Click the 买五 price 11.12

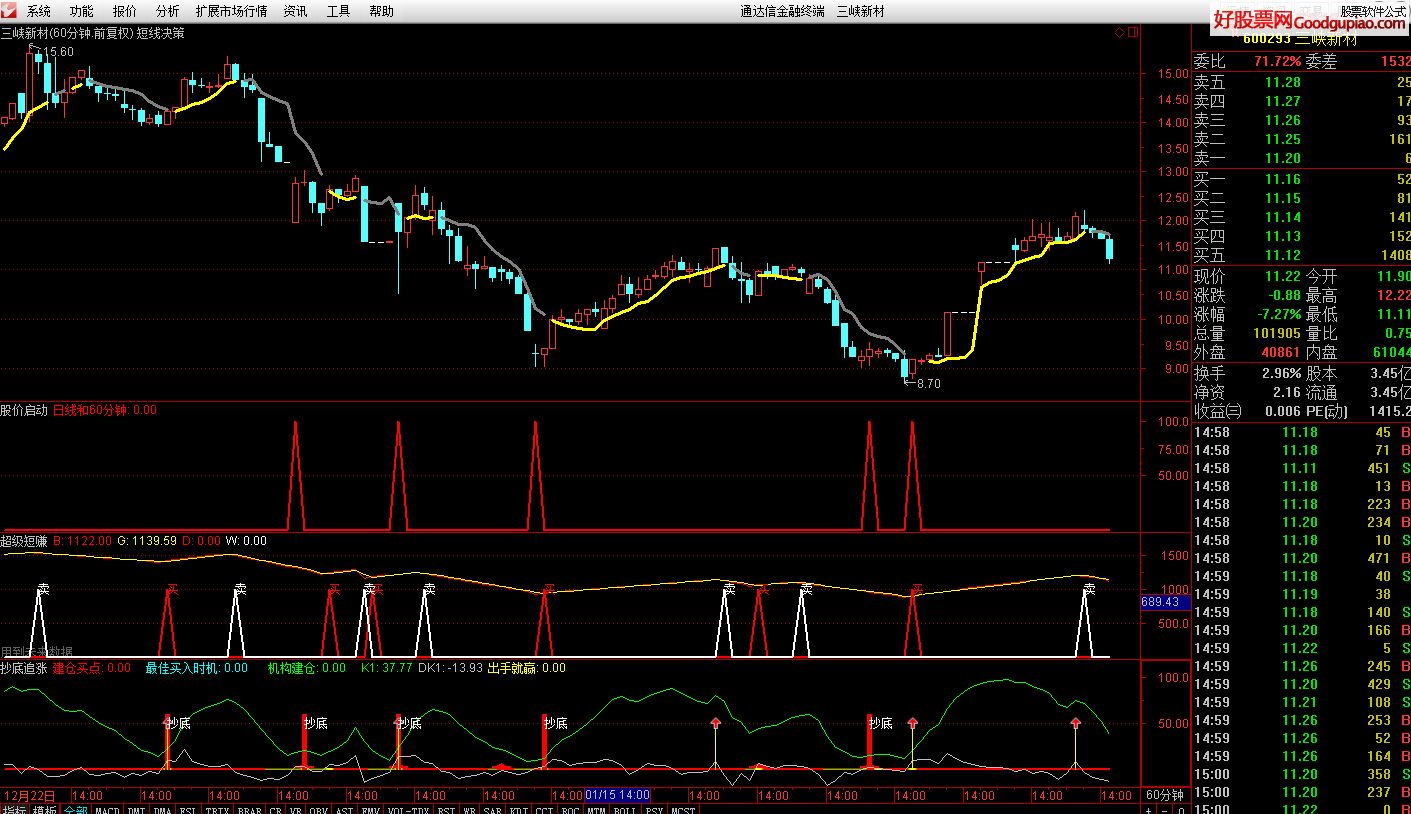pos(1283,255)
